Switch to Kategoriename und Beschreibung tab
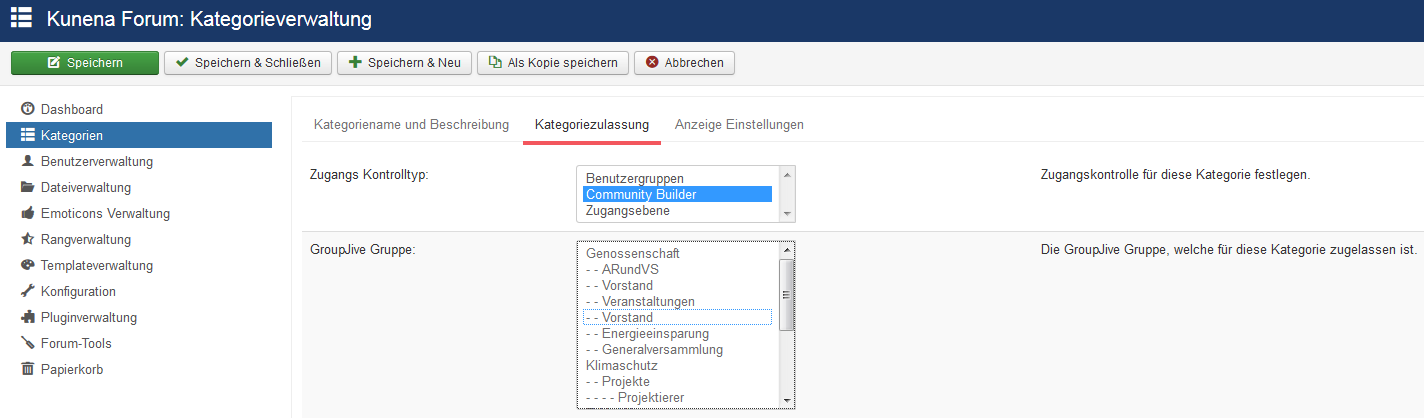The height and width of the screenshot is (418, 1424). (411, 124)
